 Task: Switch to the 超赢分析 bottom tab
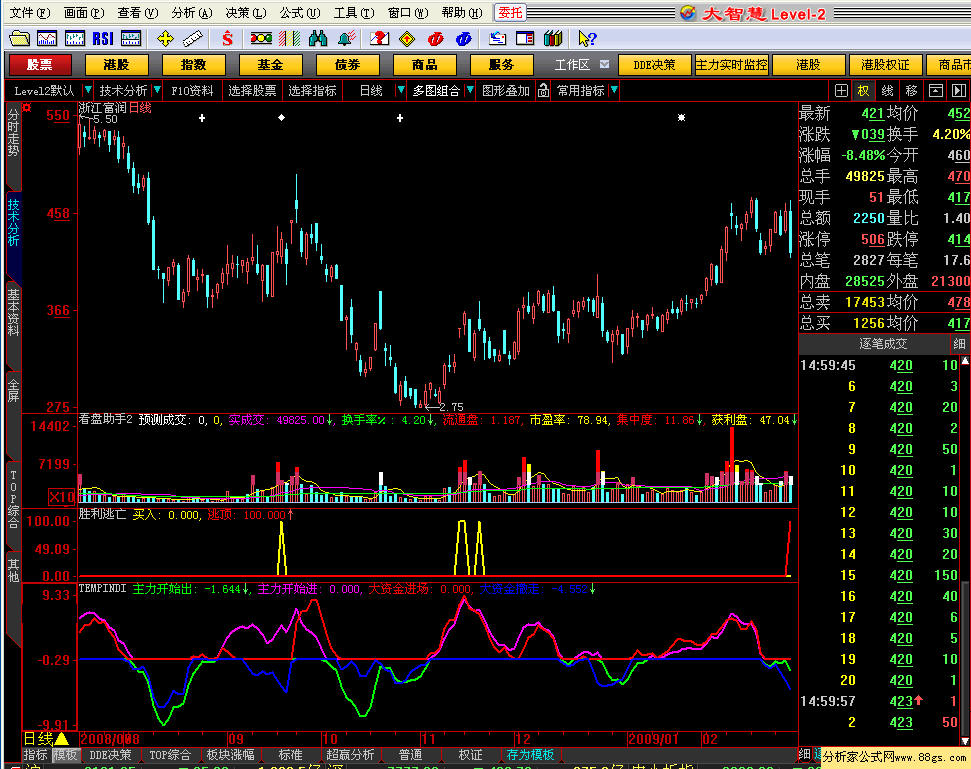350,754
